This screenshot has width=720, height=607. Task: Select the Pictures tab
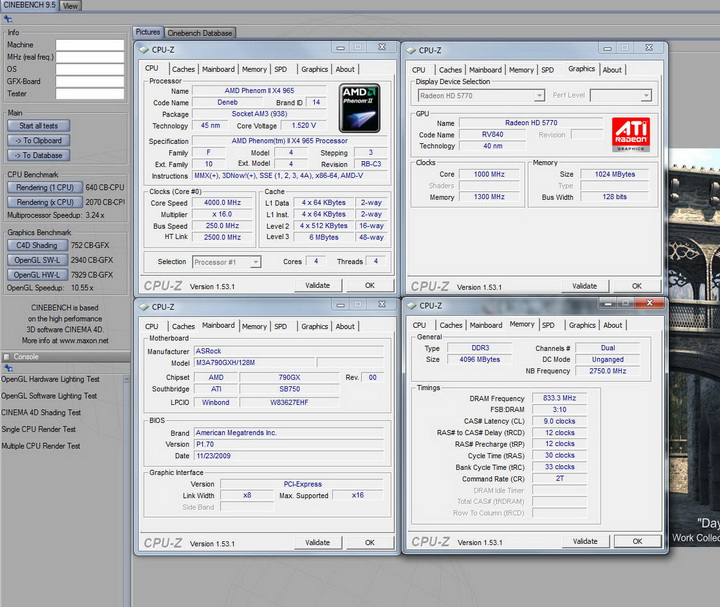148,32
